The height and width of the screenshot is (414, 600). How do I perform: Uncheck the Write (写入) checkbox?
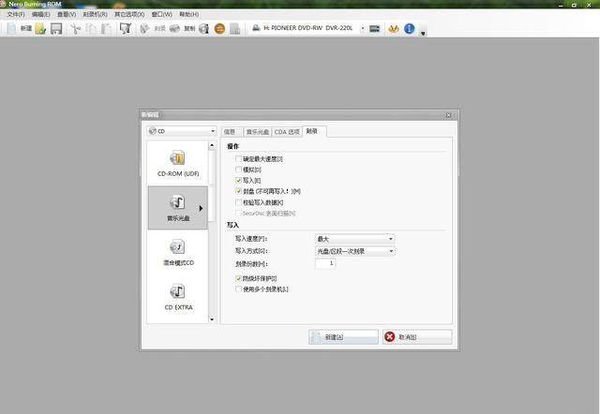pos(238,180)
